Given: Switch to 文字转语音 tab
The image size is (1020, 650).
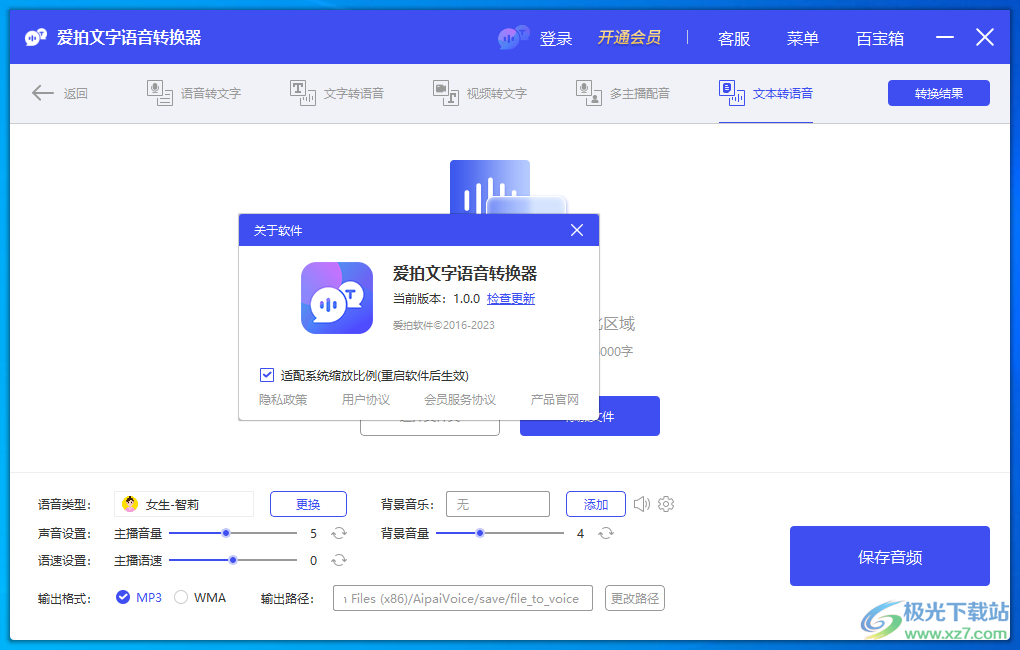Looking at the screenshot, I should tap(337, 93).
